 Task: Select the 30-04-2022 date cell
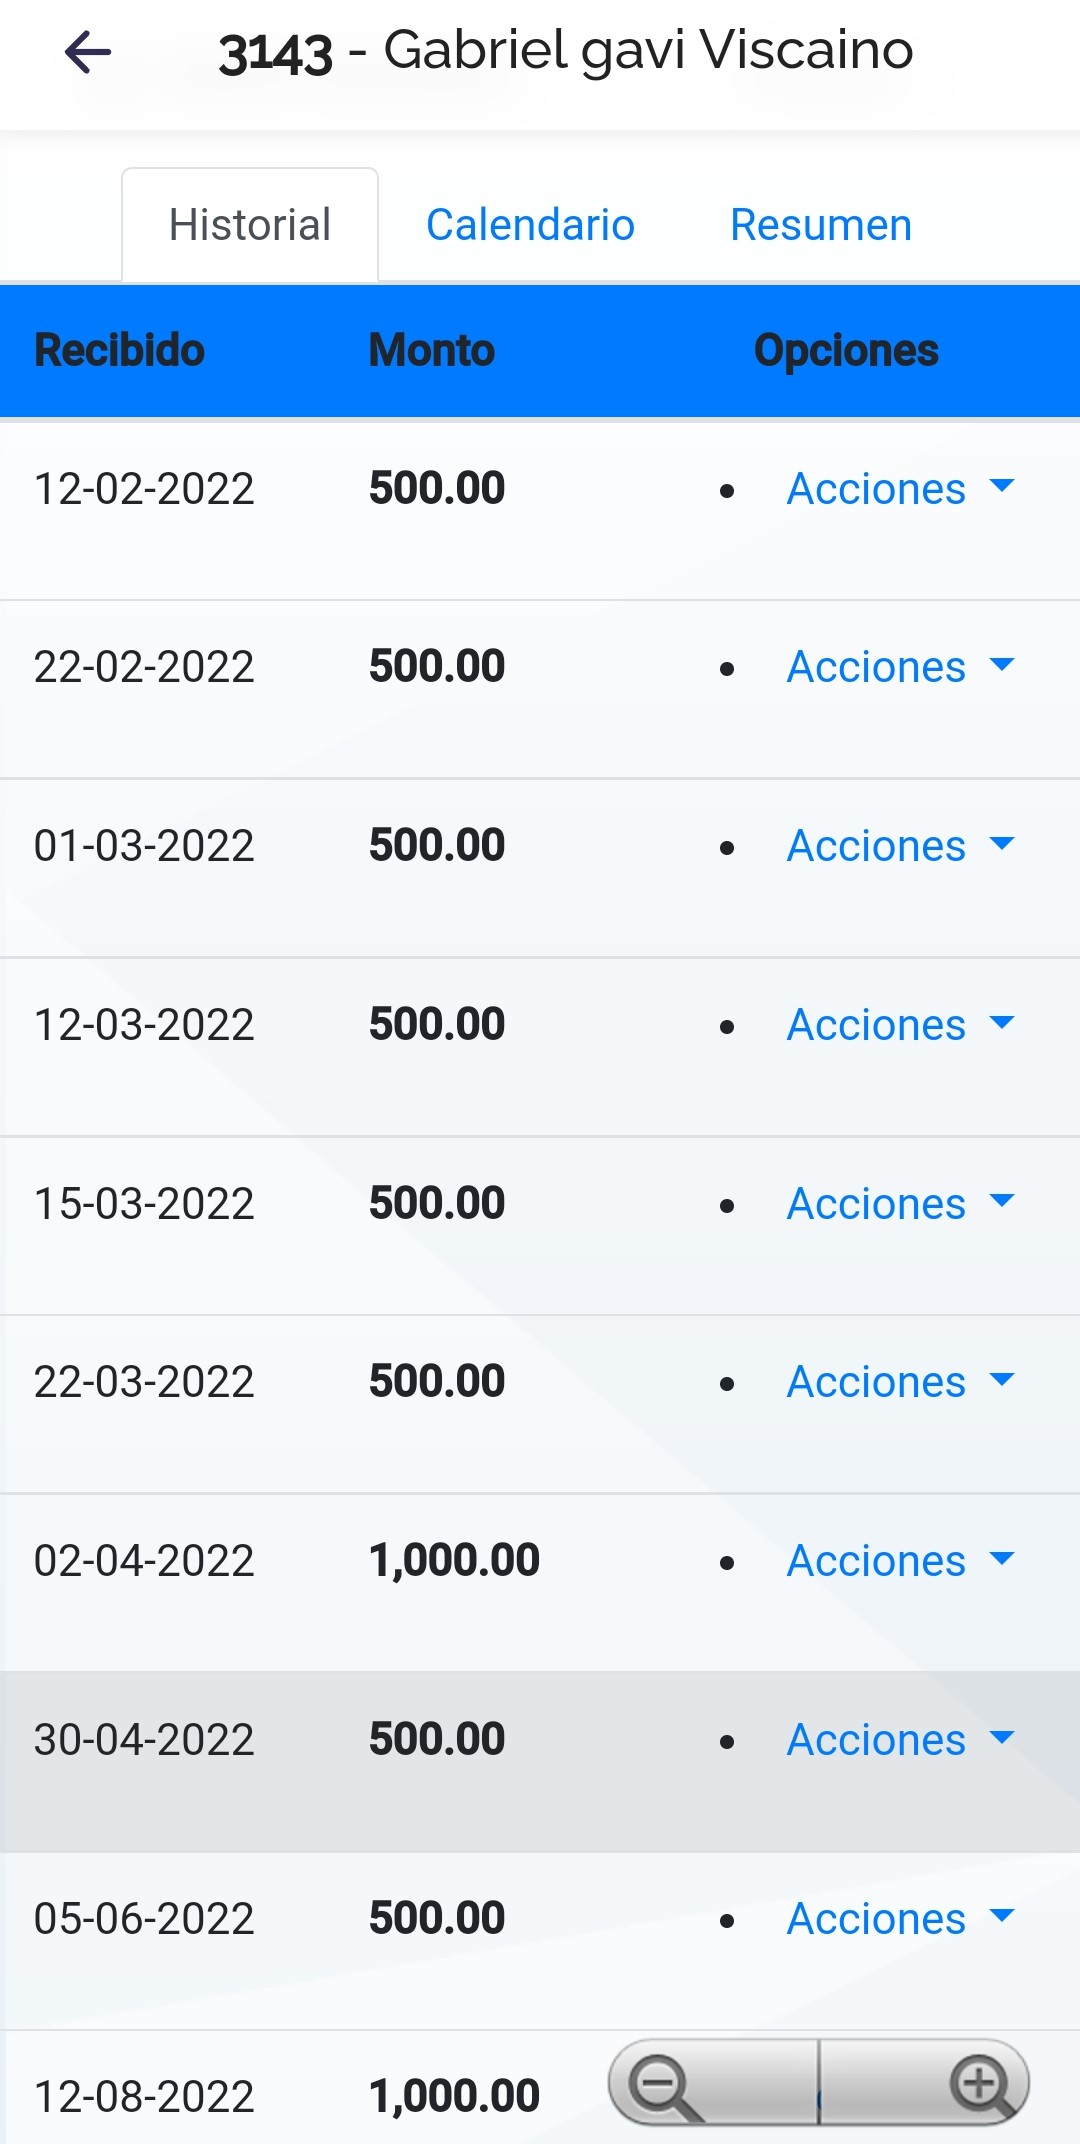point(144,1740)
